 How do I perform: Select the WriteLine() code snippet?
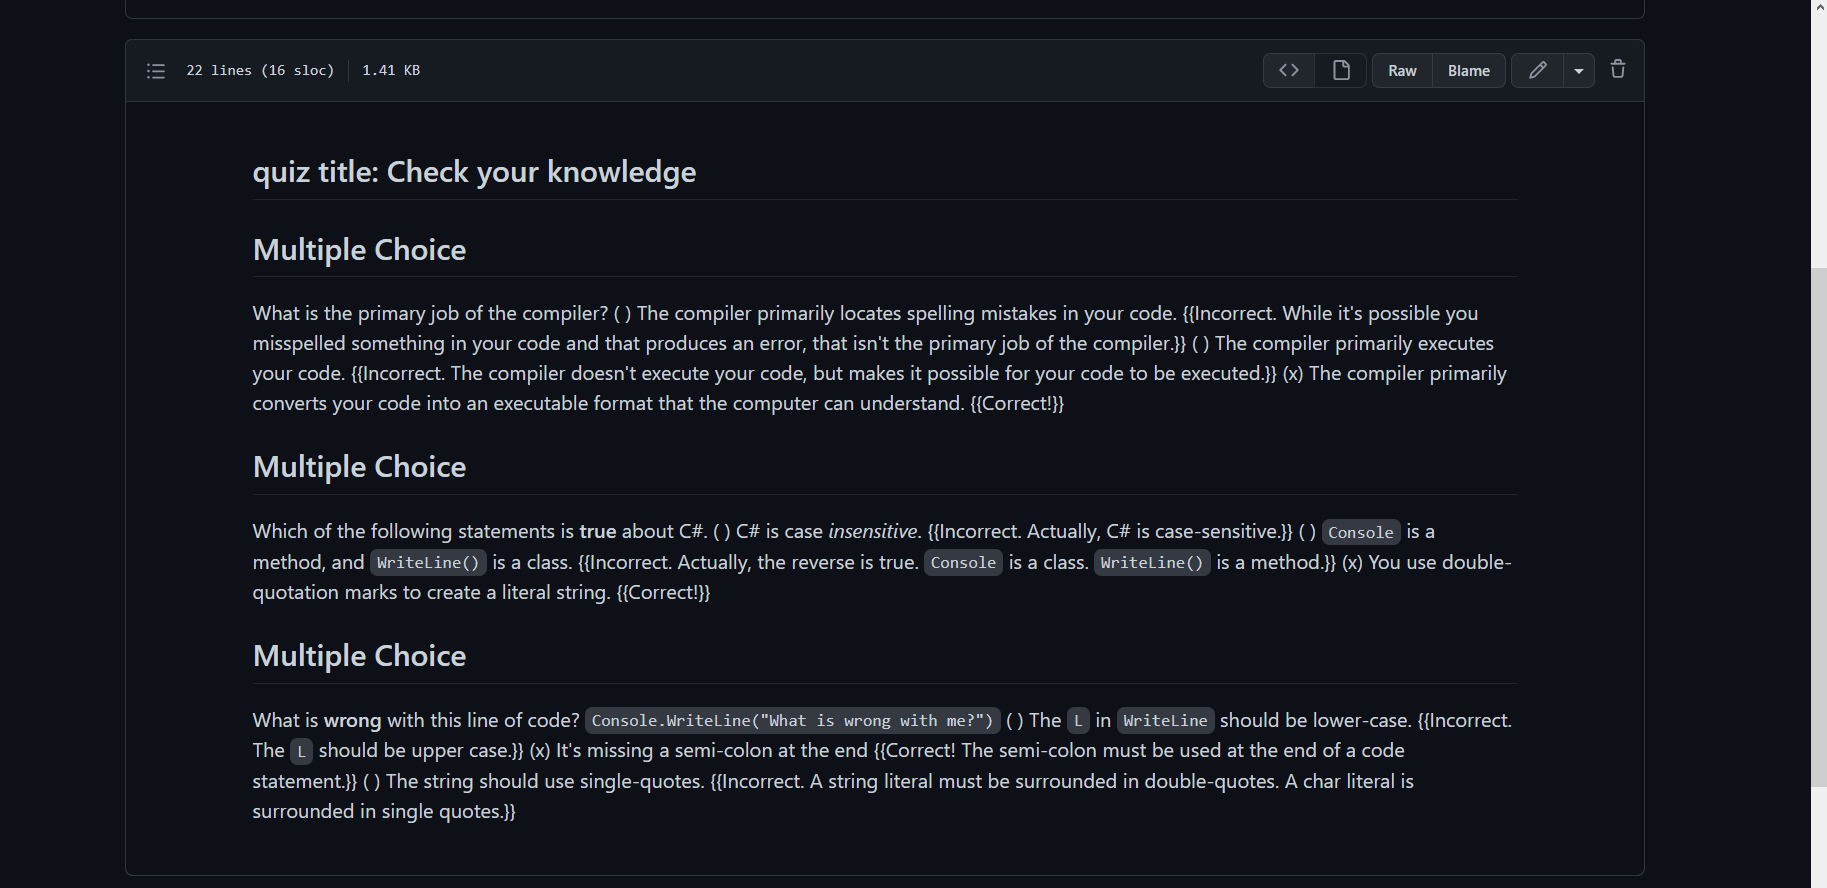tap(427, 562)
